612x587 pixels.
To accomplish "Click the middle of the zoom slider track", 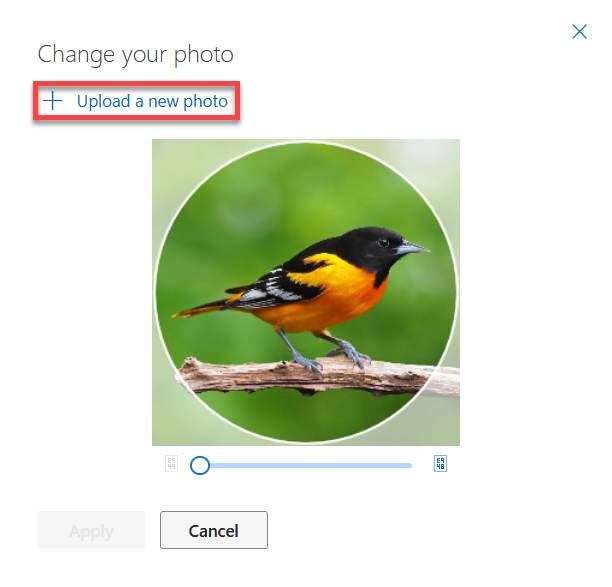I will pos(306,465).
